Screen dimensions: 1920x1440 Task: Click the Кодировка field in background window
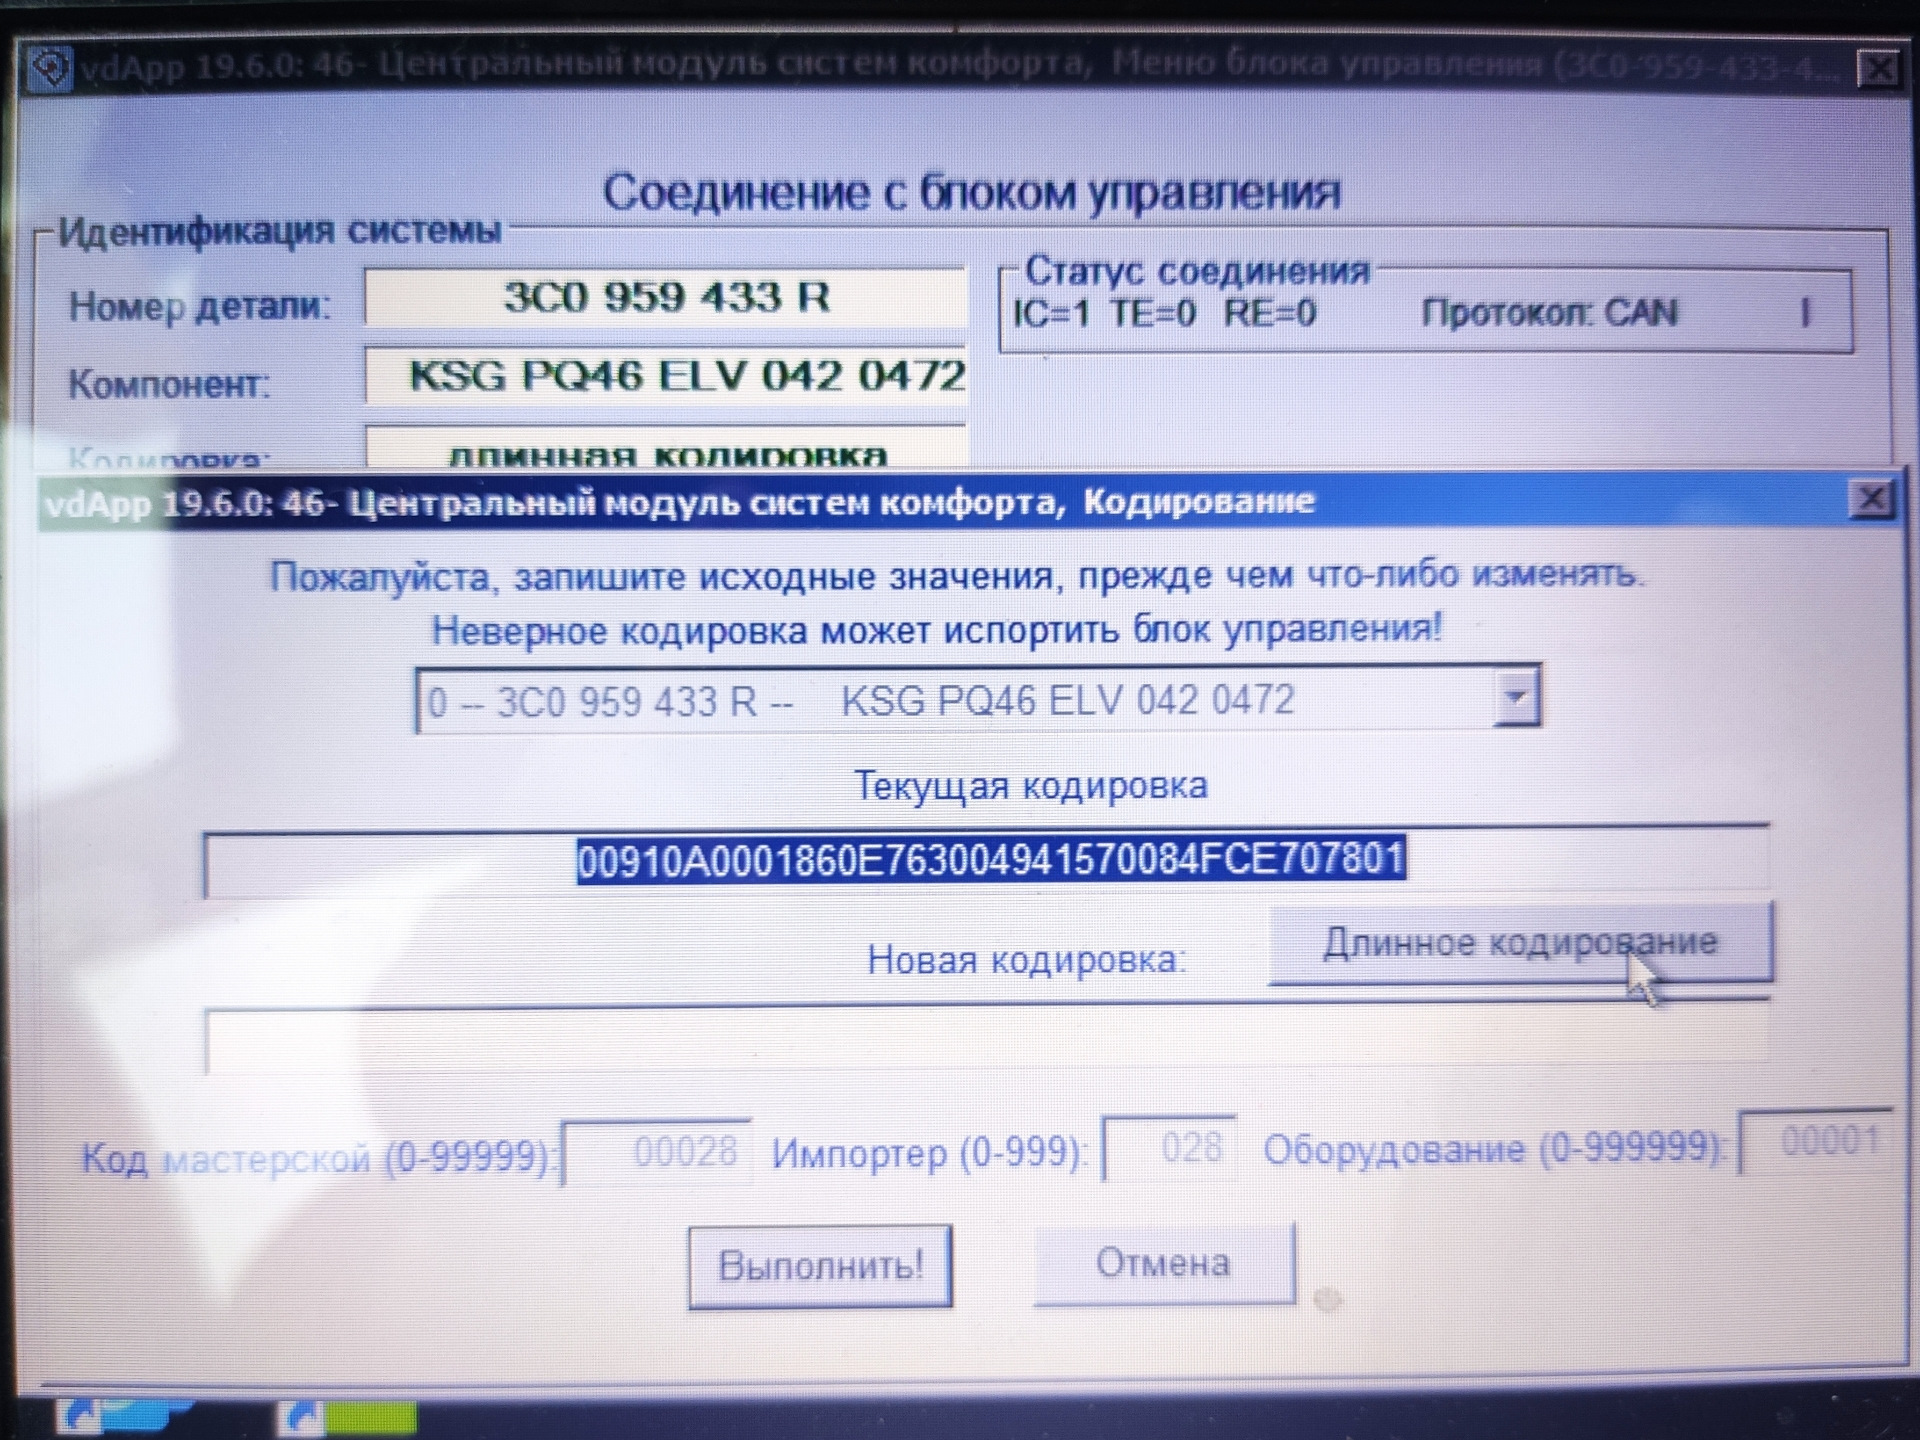click(x=665, y=447)
